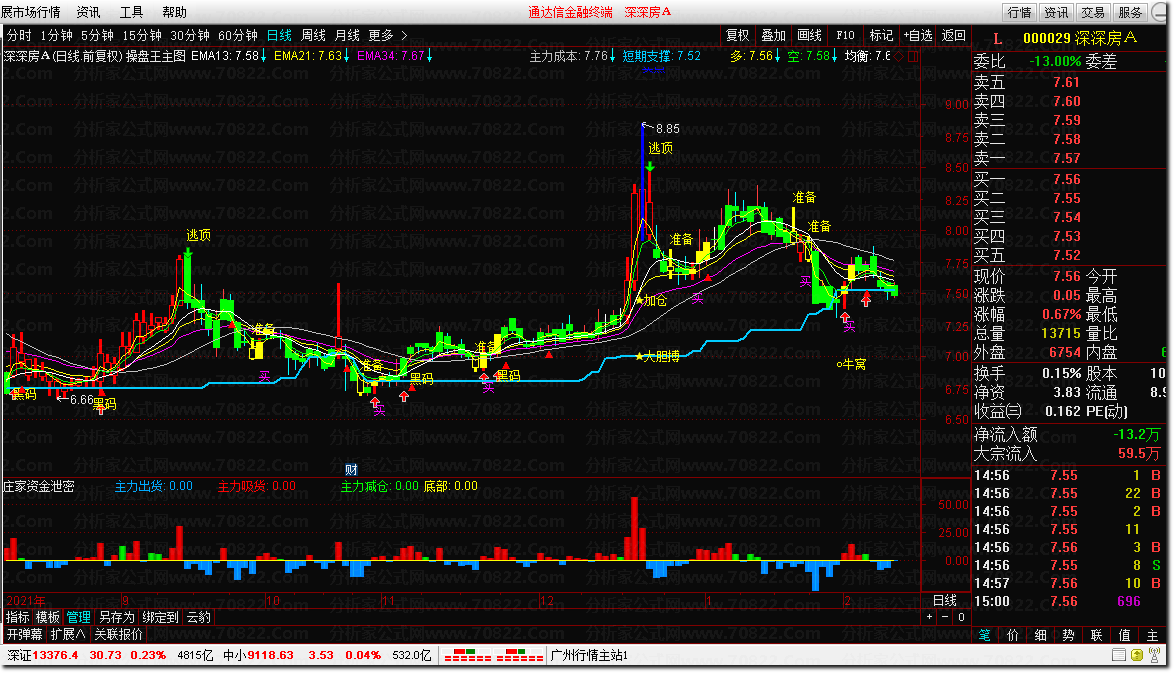Add stock with +自选 button
The image size is (1175, 673).
click(x=918, y=35)
